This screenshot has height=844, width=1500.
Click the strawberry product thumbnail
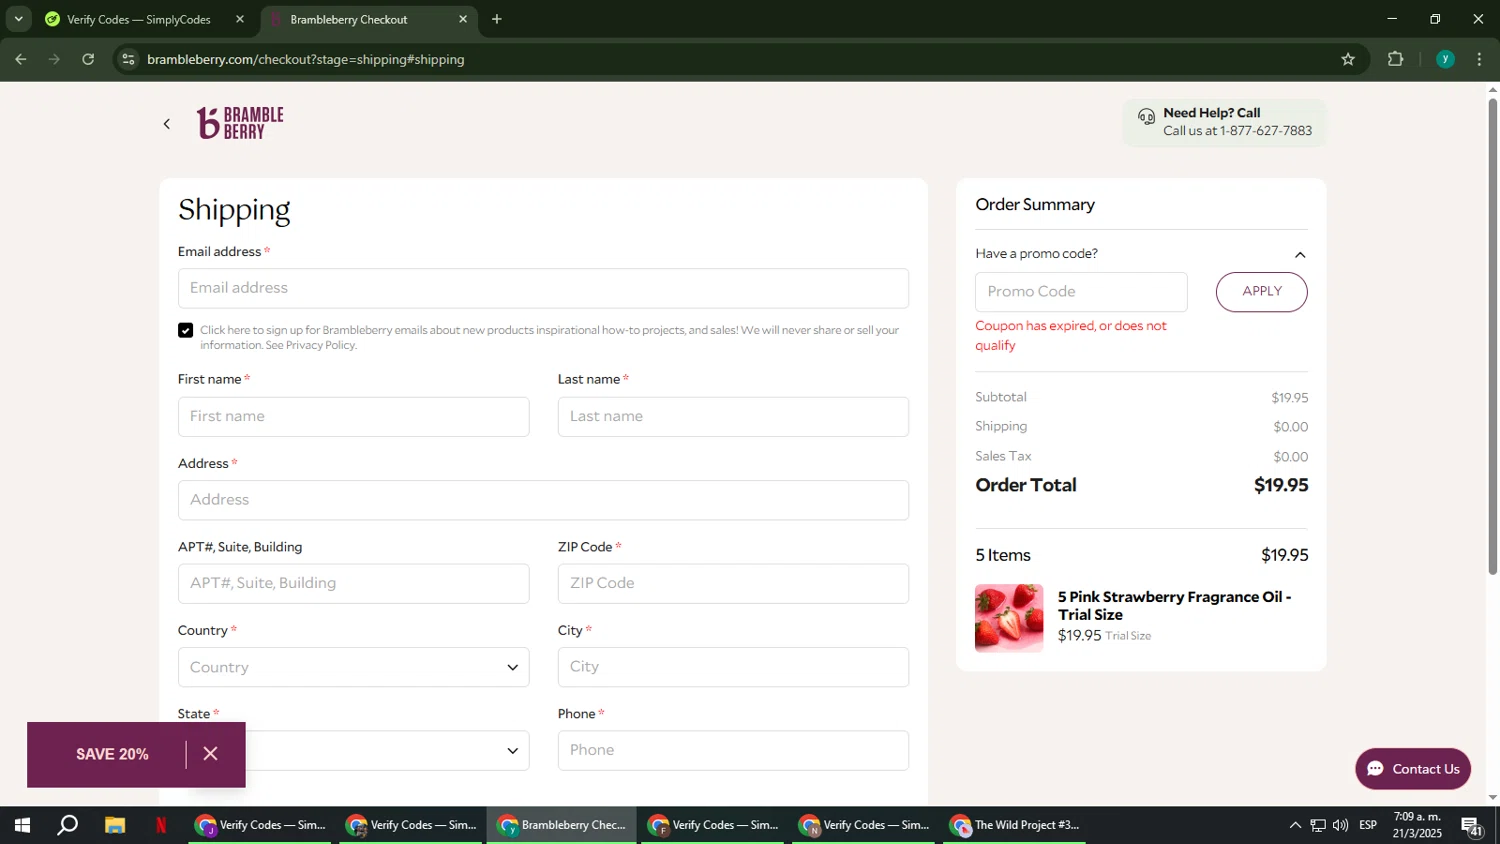pyautogui.click(x=1009, y=618)
